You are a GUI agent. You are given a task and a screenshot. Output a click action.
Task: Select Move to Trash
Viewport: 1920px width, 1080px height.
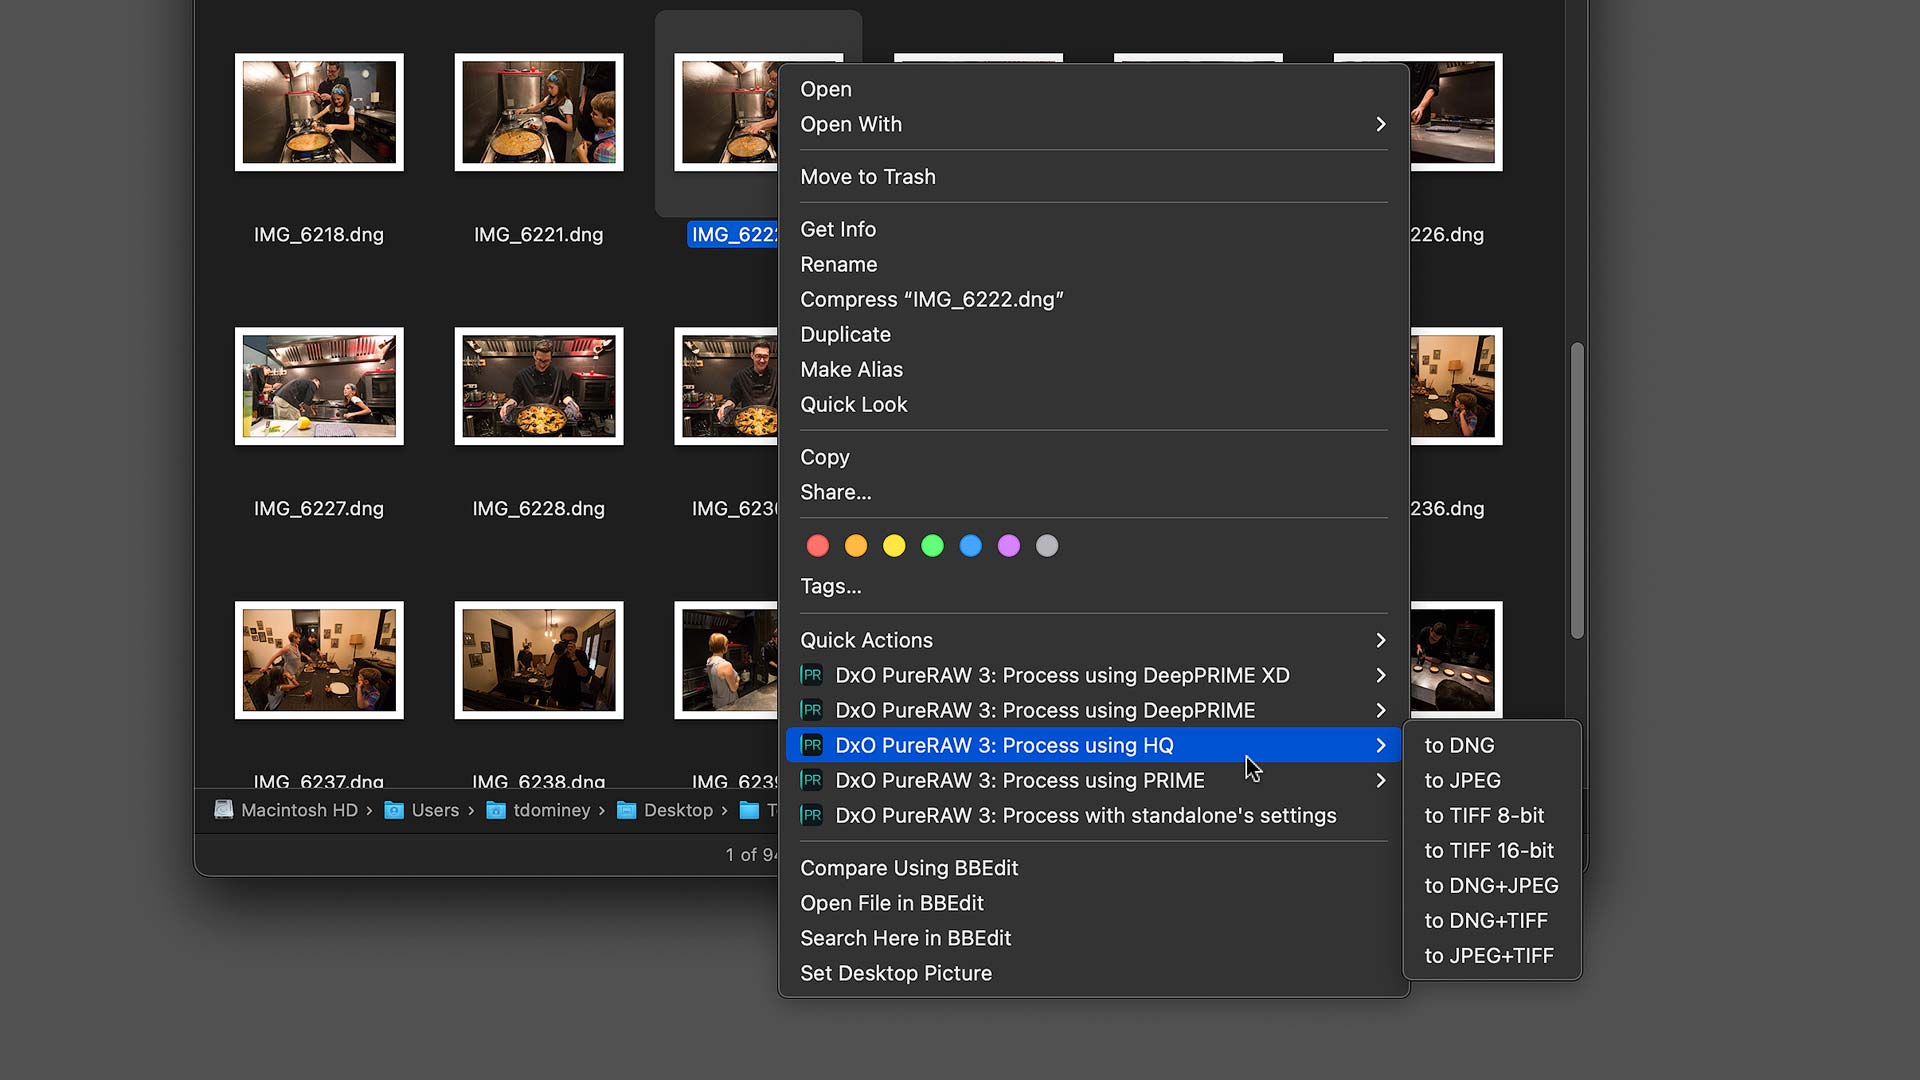[x=868, y=176]
